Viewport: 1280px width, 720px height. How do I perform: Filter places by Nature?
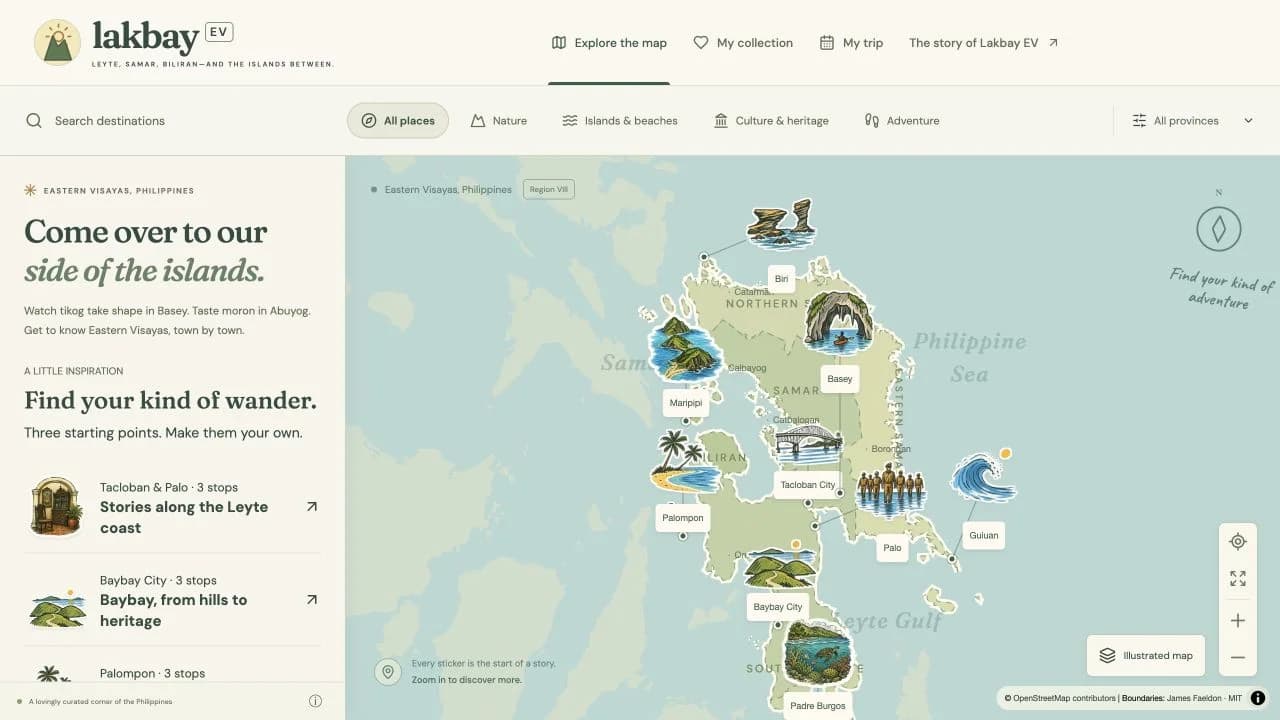[x=499, y=121]
